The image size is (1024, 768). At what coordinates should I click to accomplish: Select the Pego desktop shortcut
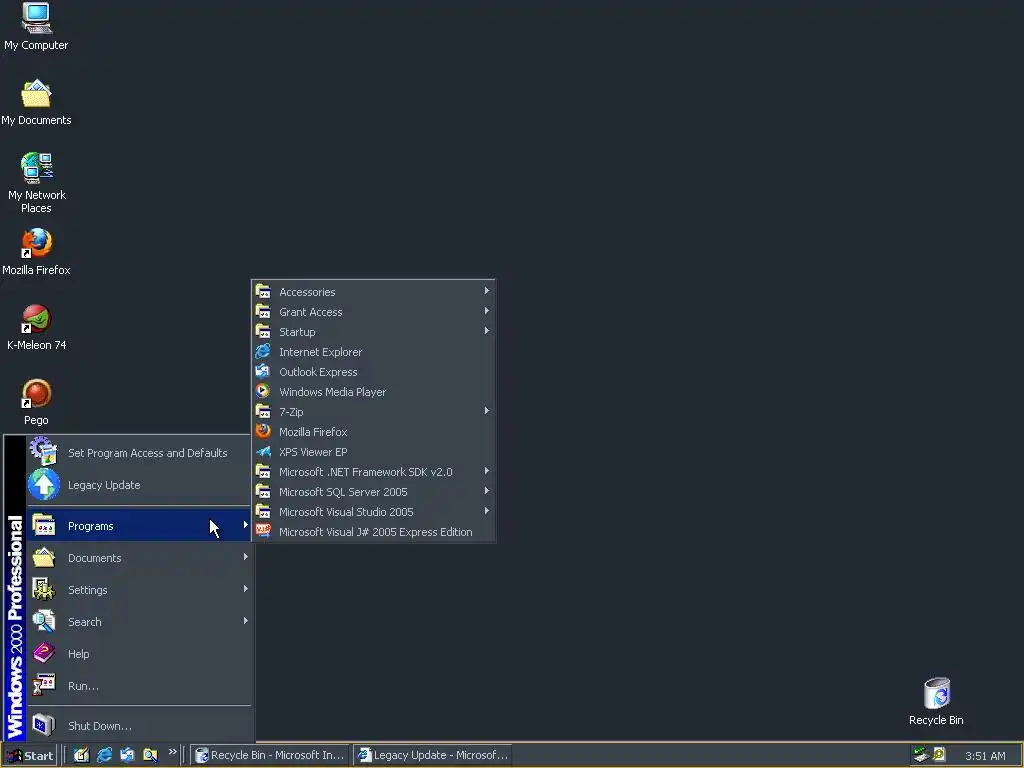[x=36, y=402]
